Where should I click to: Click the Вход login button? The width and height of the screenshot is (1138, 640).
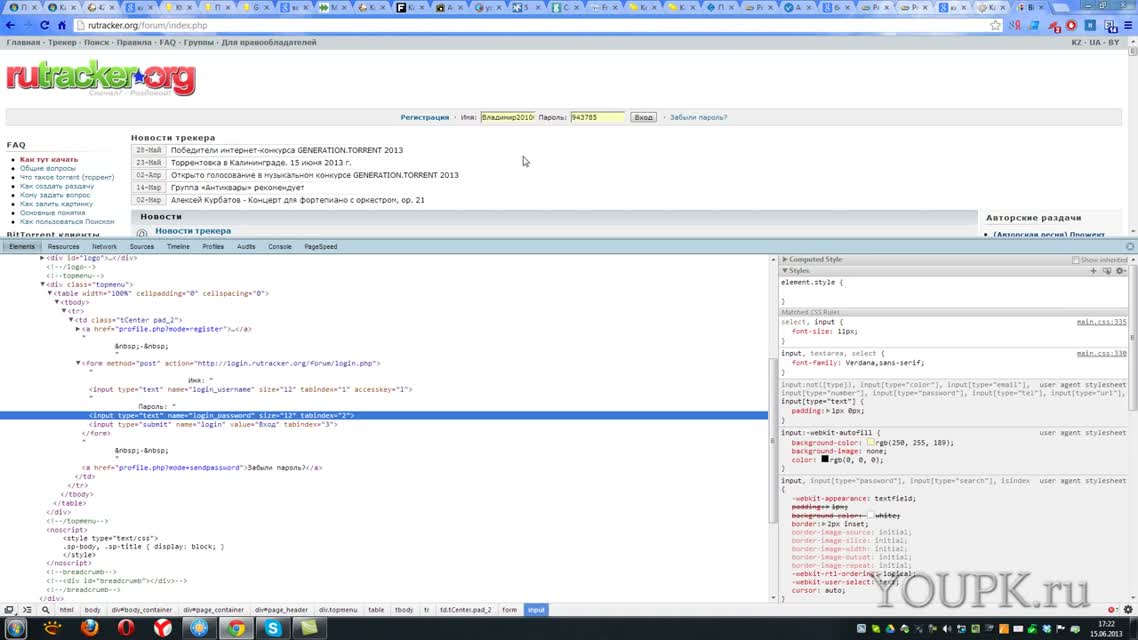(x=643, y=117)
